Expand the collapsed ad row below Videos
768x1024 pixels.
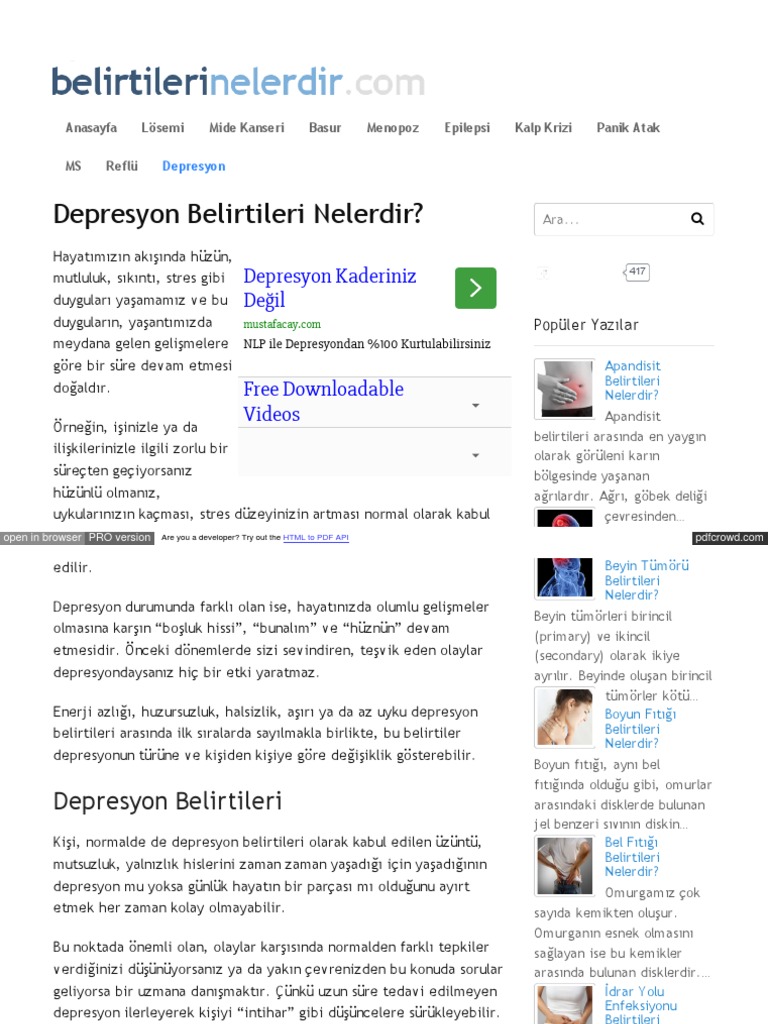[x=475, y=455]
